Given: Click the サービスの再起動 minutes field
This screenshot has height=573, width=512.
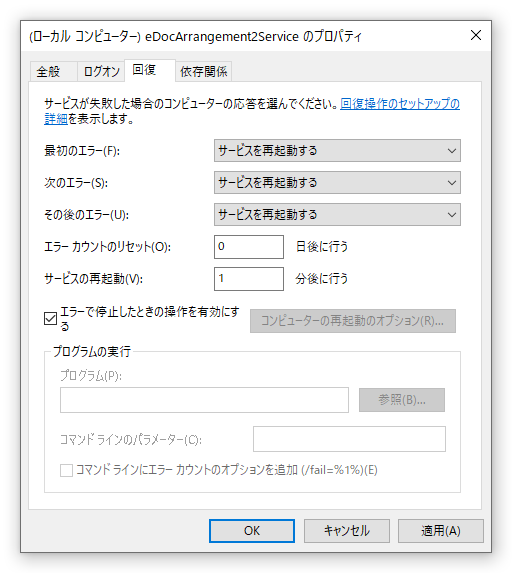Looking at the screenshot, I should tap(249, 279).
